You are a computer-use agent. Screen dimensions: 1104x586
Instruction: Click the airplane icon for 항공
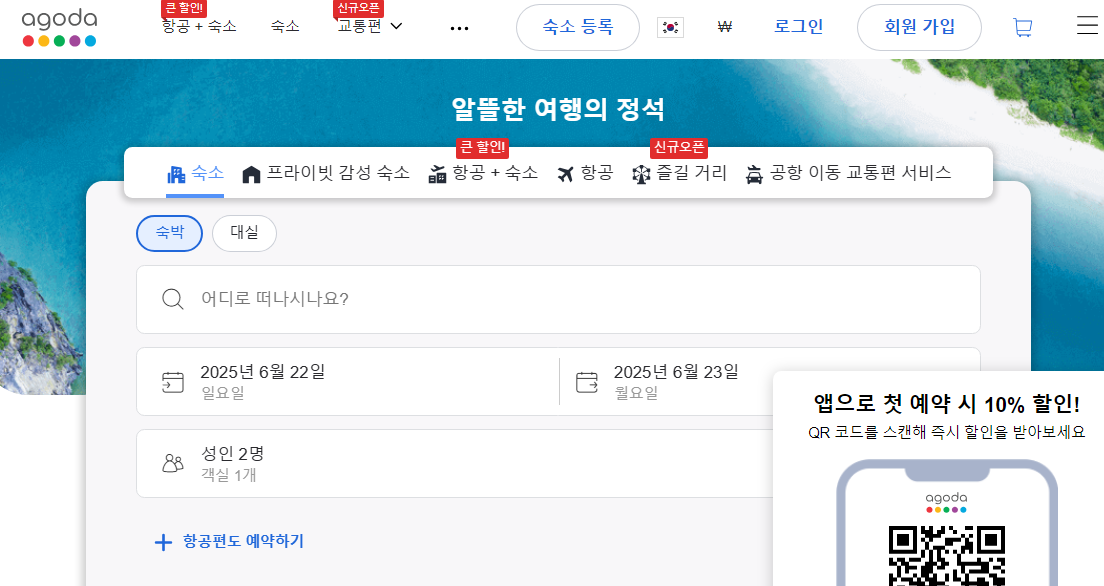[x=565, y=174]
